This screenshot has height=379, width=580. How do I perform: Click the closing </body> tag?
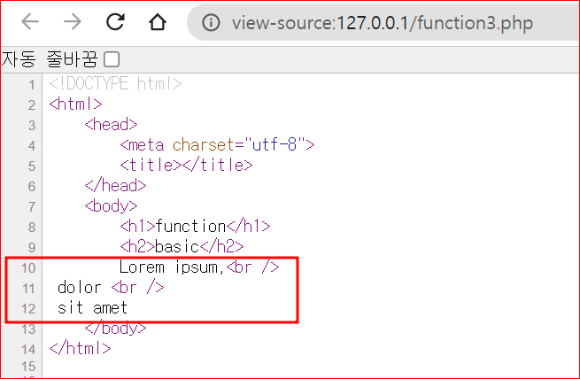115,328
